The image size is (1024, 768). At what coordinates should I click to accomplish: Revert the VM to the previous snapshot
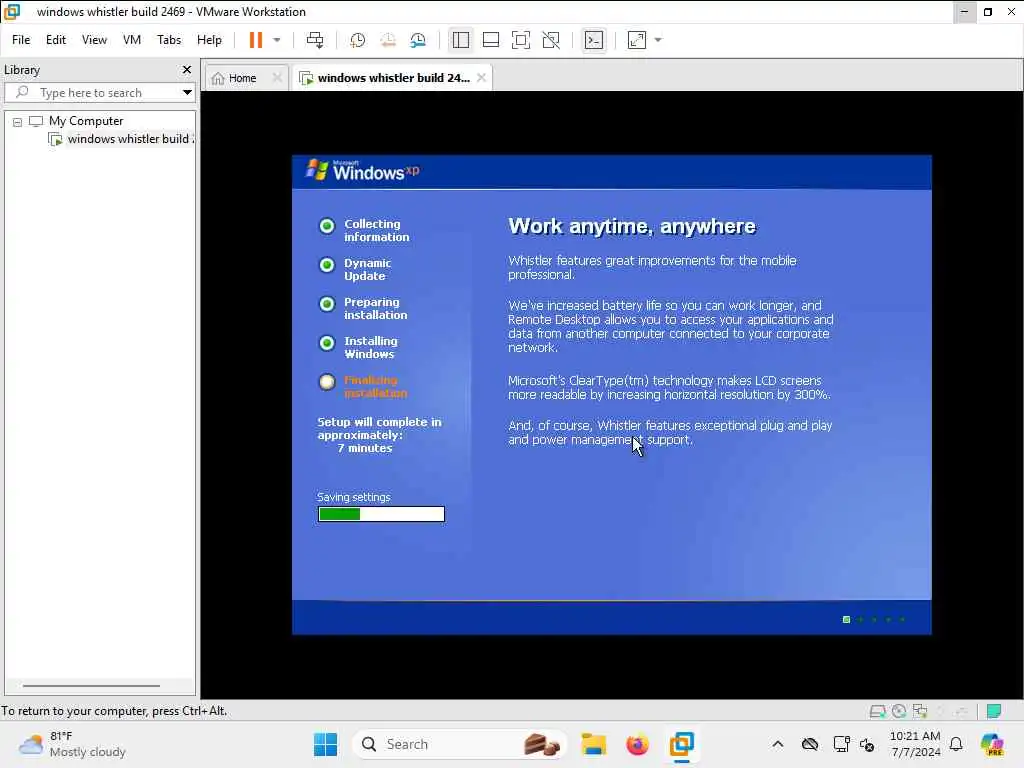(x=388, y=40)
